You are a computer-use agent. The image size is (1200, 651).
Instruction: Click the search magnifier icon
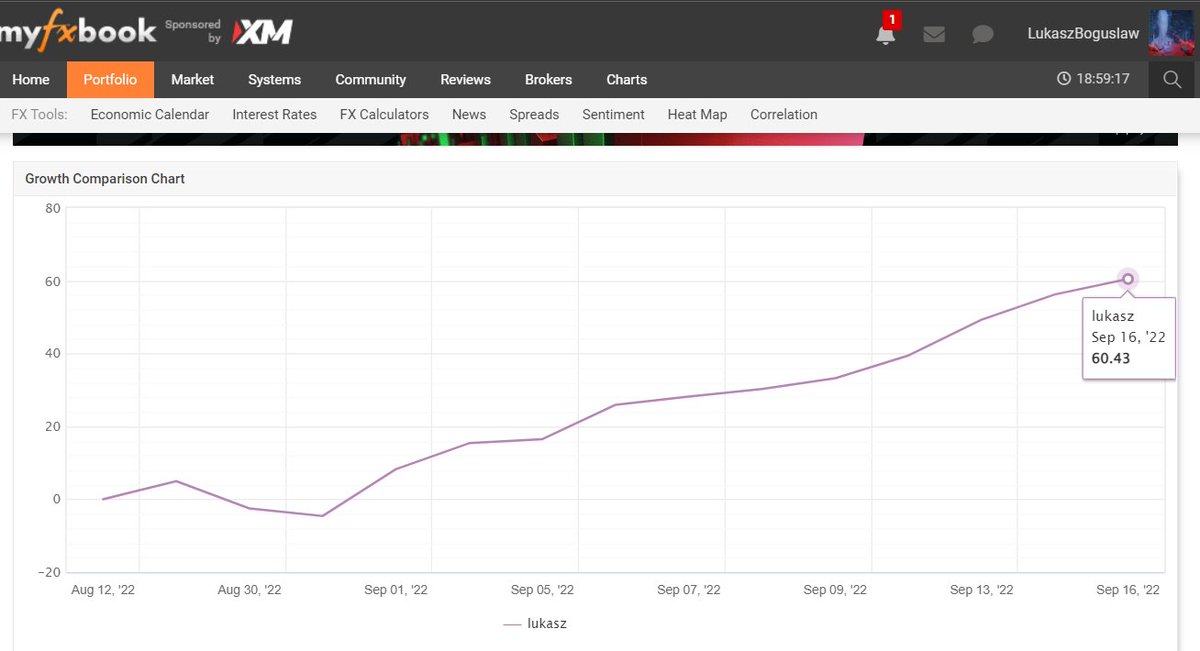click(x=1172, y=79)
